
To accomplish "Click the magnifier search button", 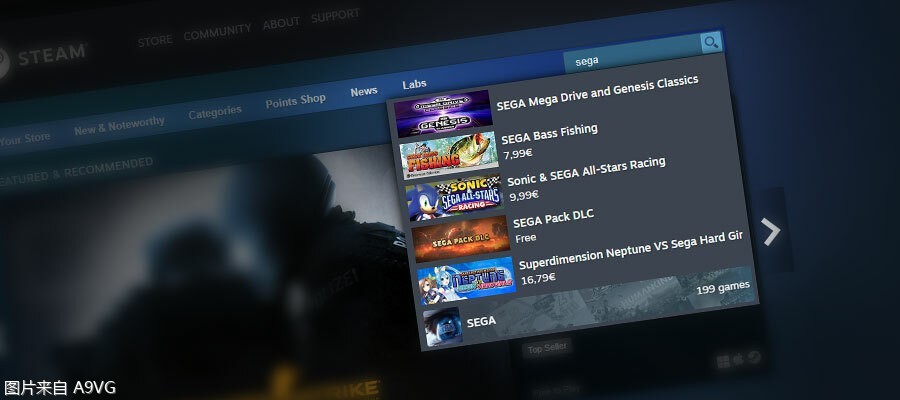I will click(x=711, y=43).
